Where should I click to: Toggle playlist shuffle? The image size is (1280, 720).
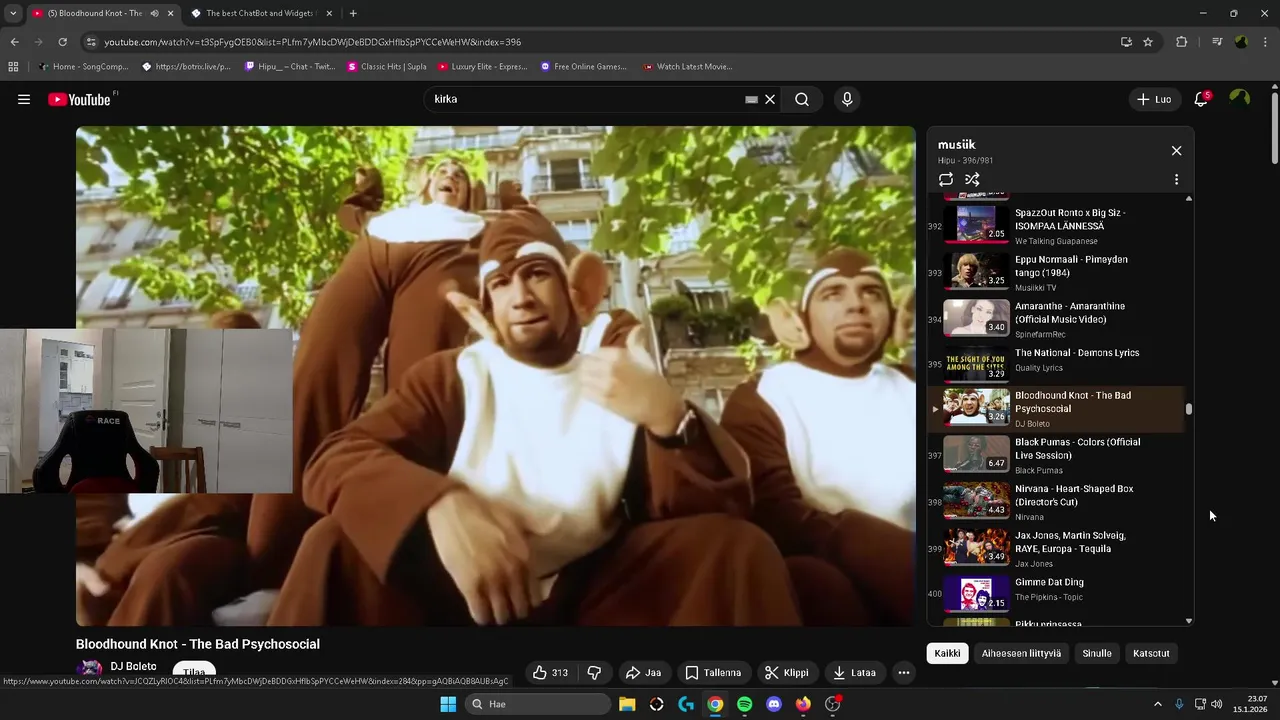[x=972, y=179]
